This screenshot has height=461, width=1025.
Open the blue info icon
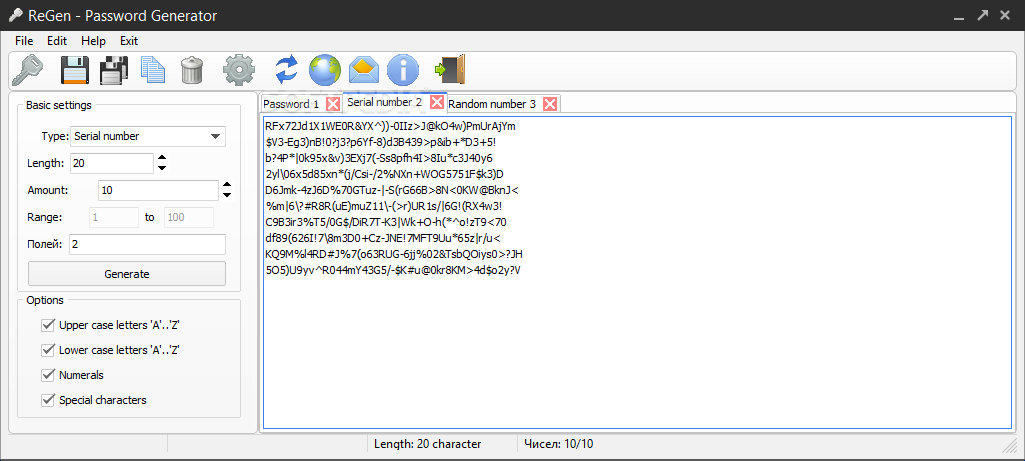coord(403,69)
